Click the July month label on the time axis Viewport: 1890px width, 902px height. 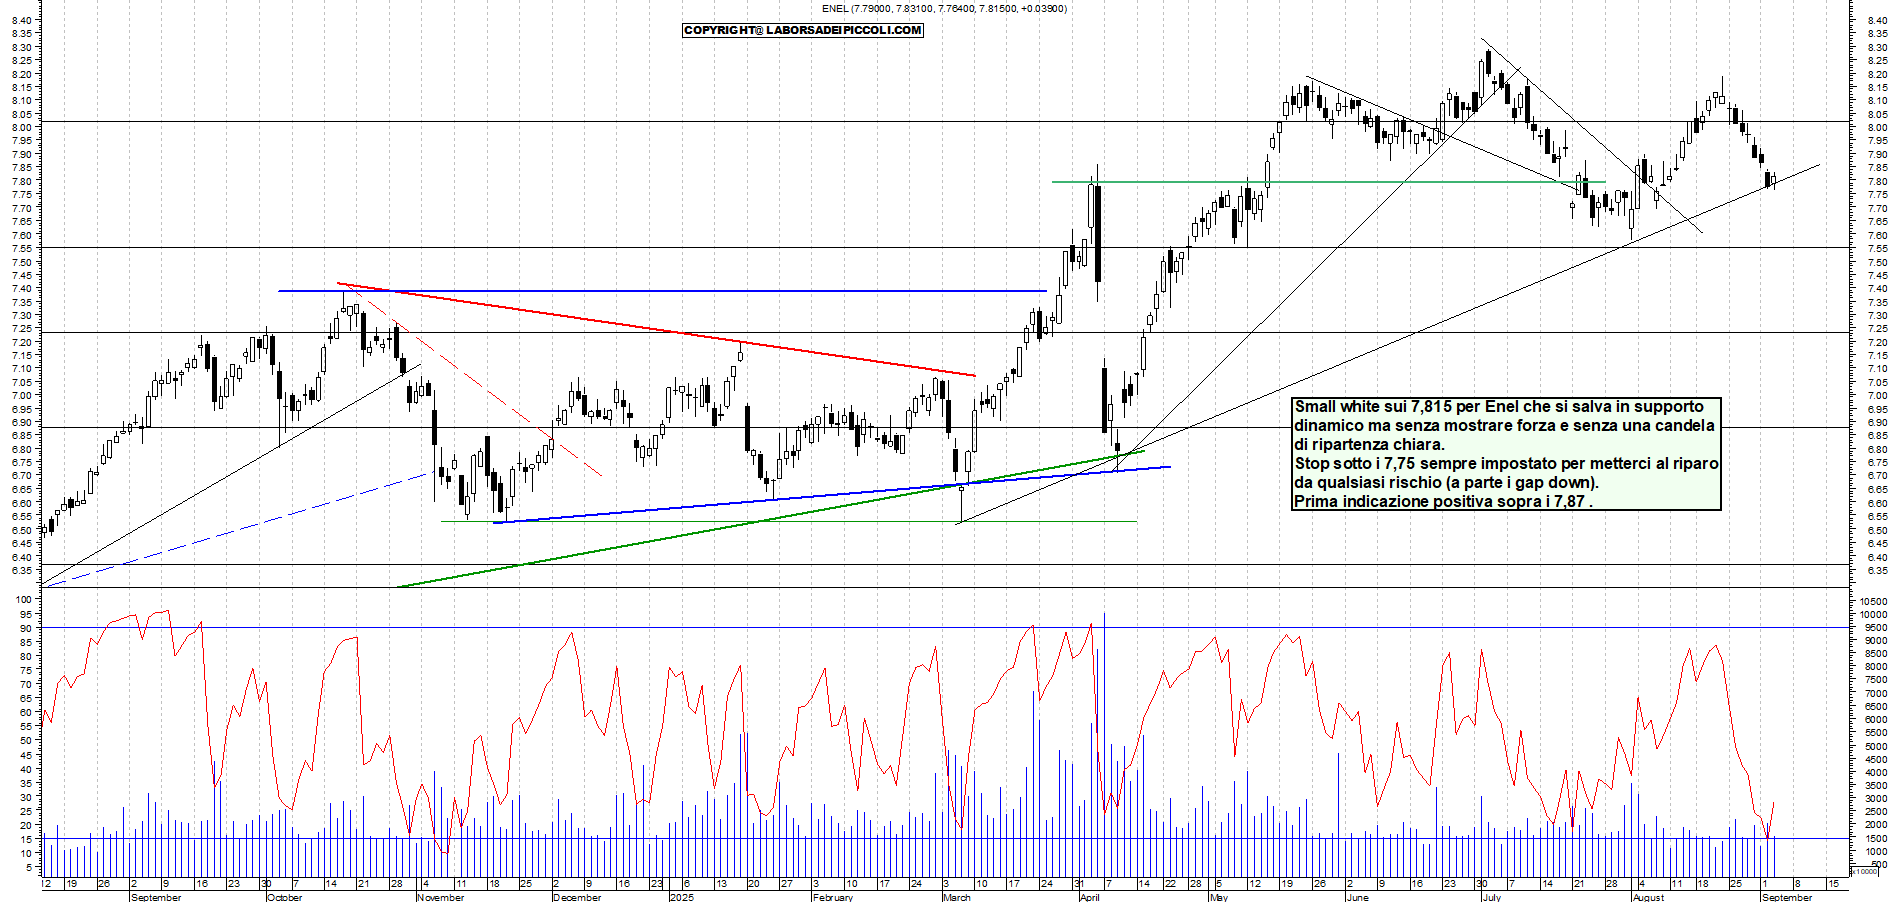pos(1492,897)
